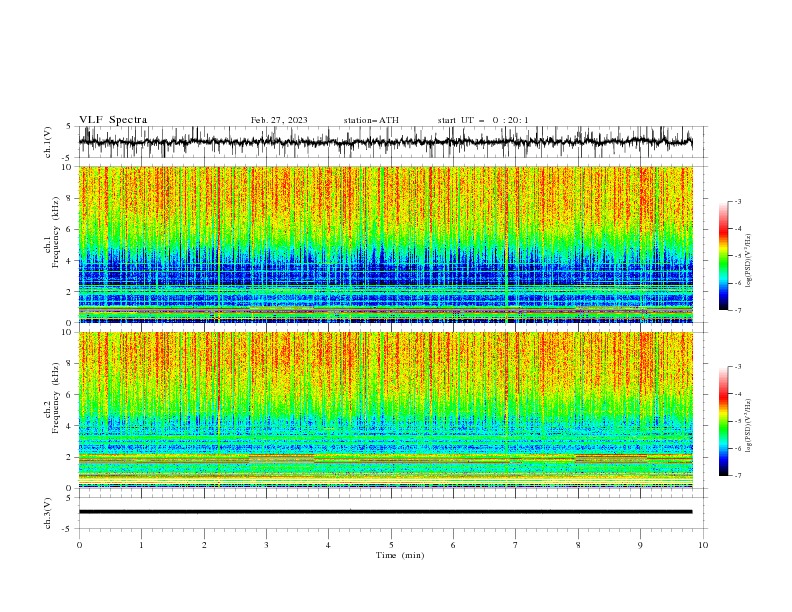The width and height of the screenshot is (792, 612).
Task: Click the "start UT = 0 :20: 1" text
Action: tap(483, 120)
